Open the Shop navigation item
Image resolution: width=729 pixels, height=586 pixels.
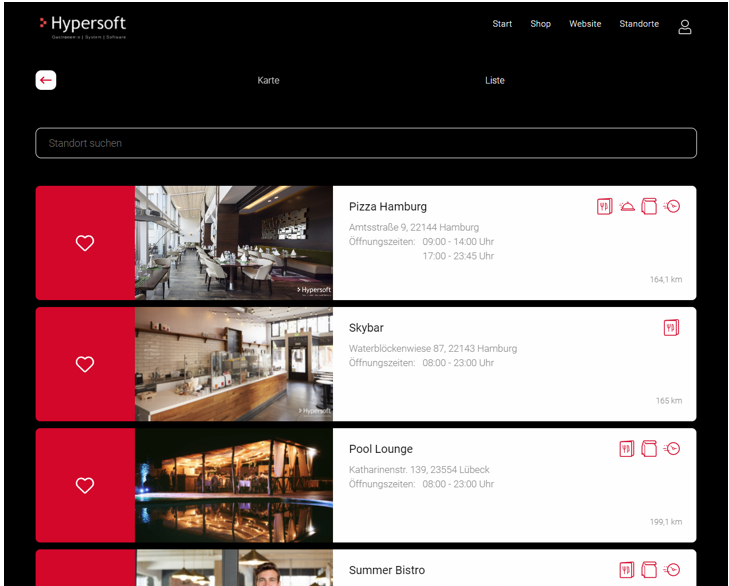point(540,24)
